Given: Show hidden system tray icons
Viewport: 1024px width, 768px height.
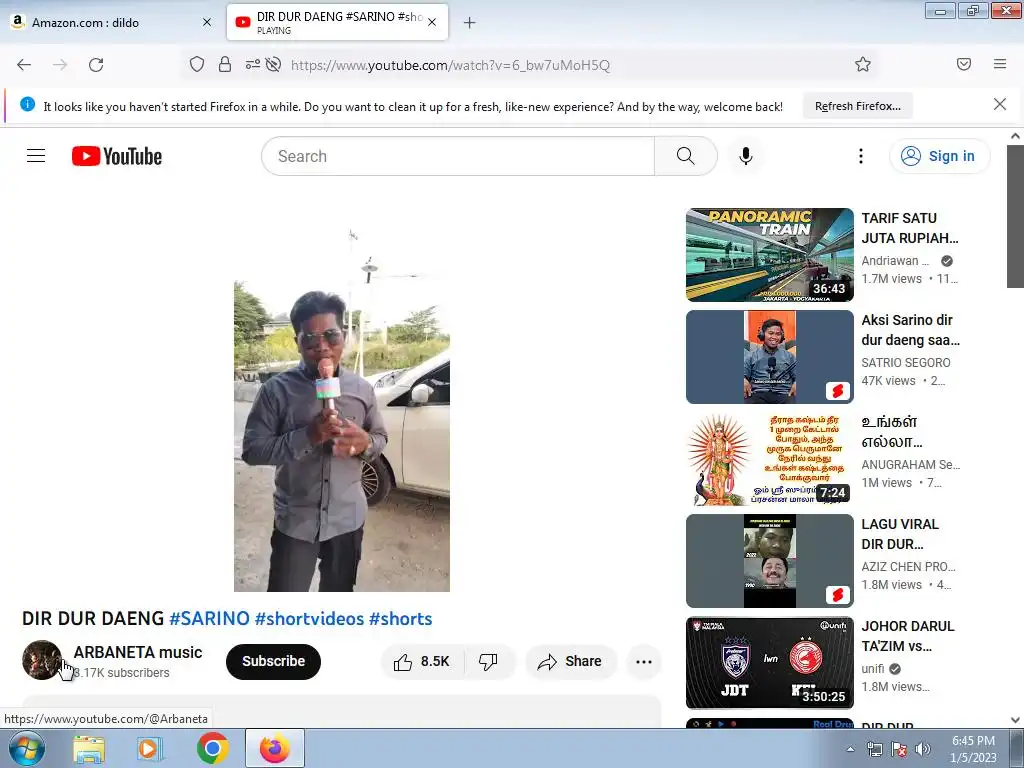Looking at the screenshot, I should [850, 749].
